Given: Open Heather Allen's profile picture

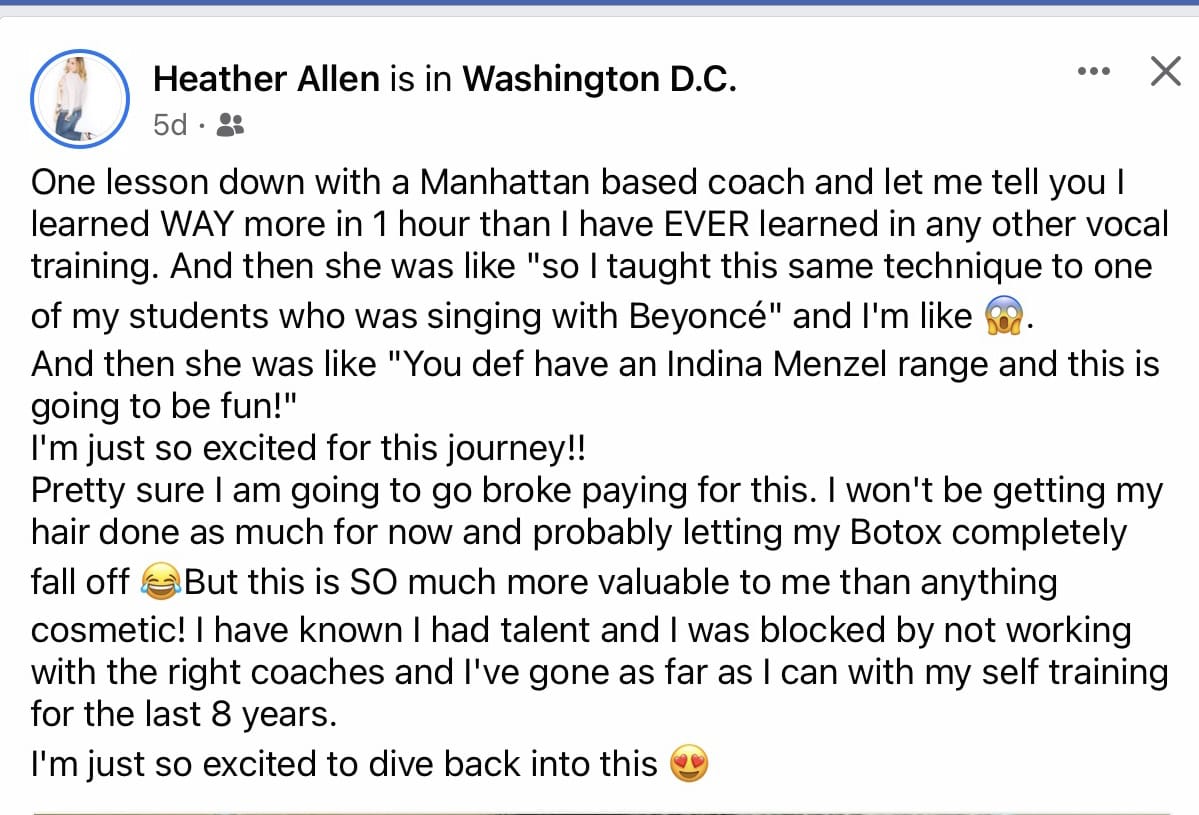Looking at the screenshot, I should click(80, 99).
